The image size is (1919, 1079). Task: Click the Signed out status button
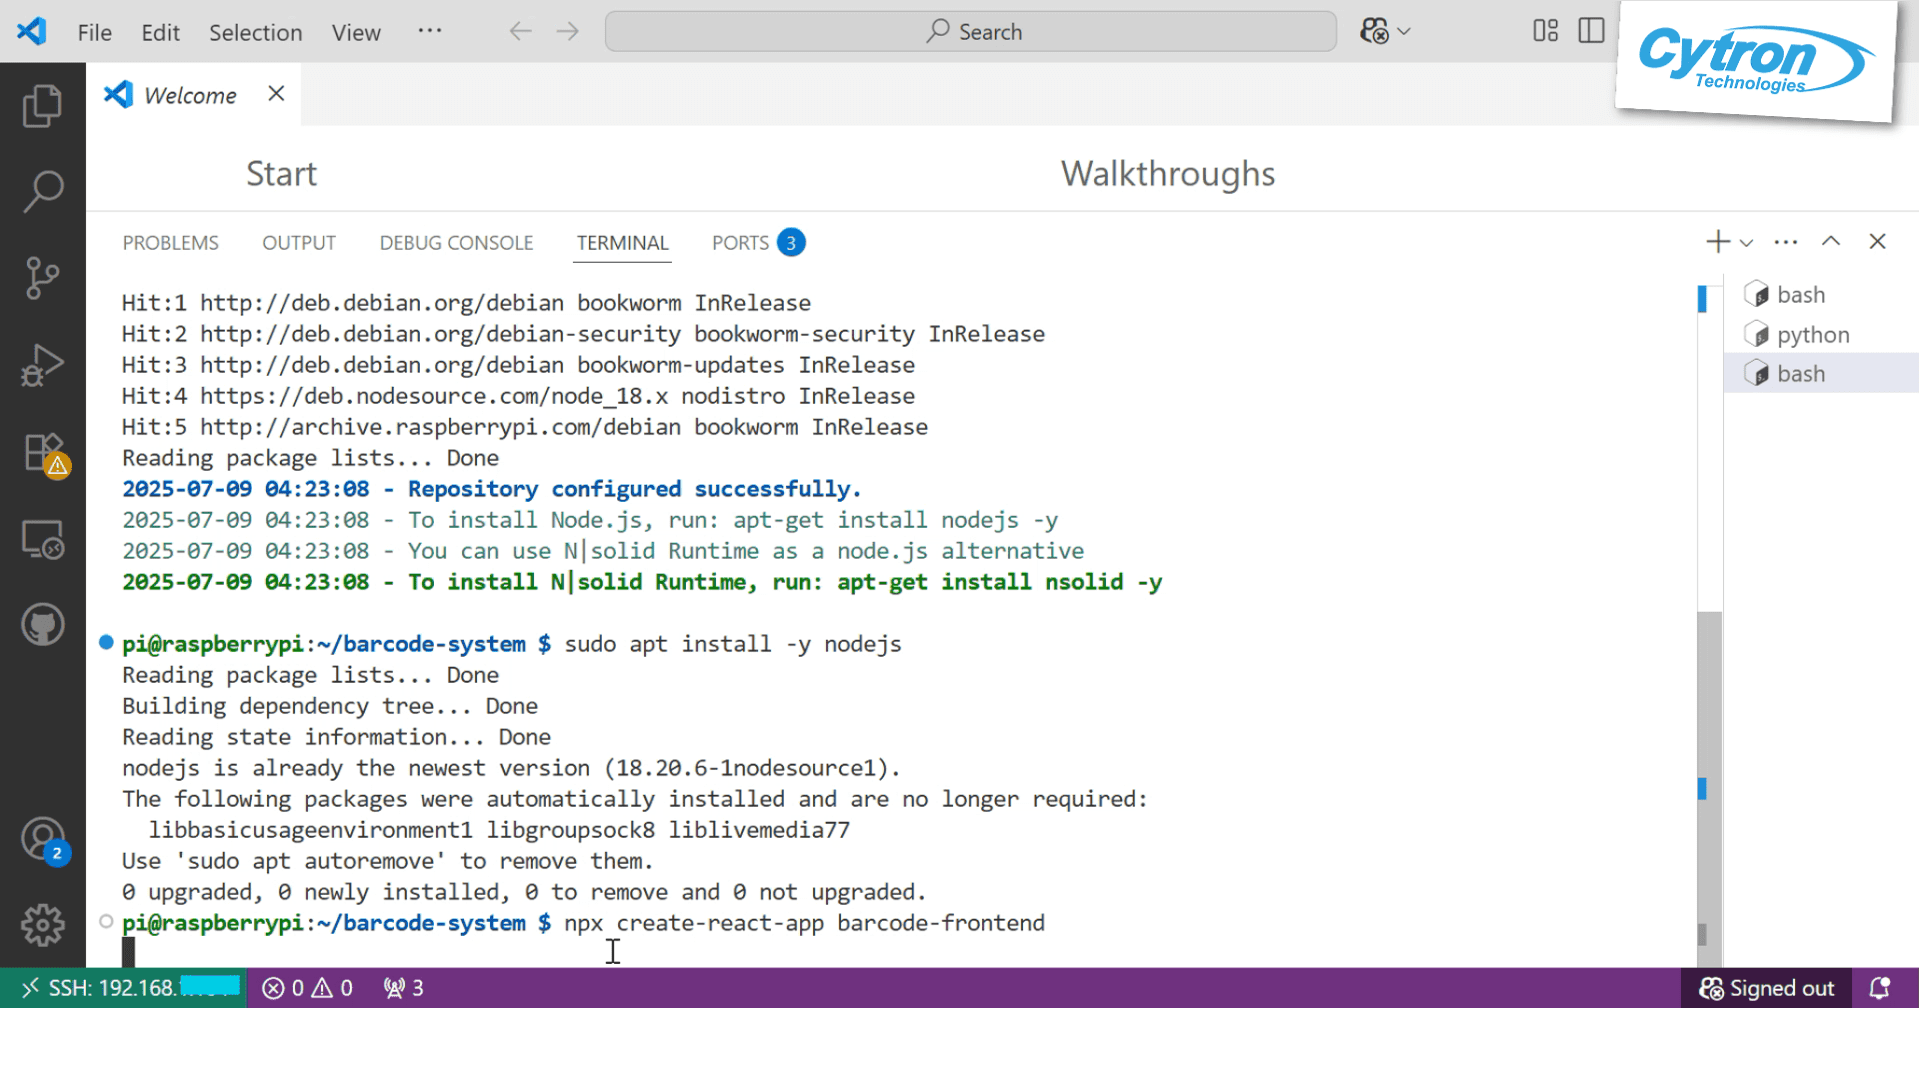(1766, 988)
